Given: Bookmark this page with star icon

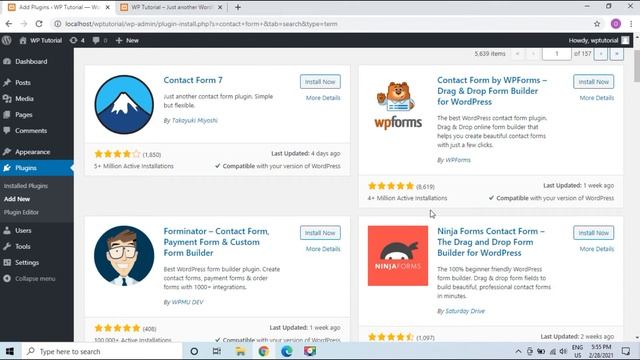Looking at the screenshot, I should (597, 24).
